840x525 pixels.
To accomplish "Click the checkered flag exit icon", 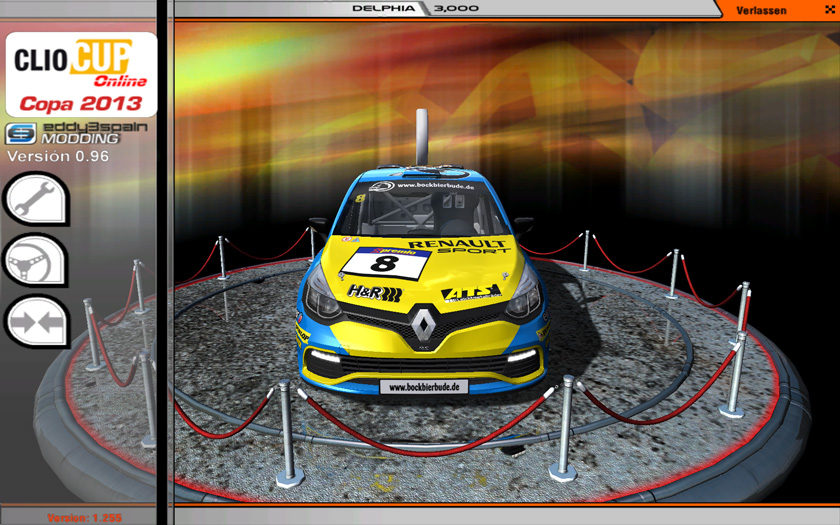I will click(829, 9).
